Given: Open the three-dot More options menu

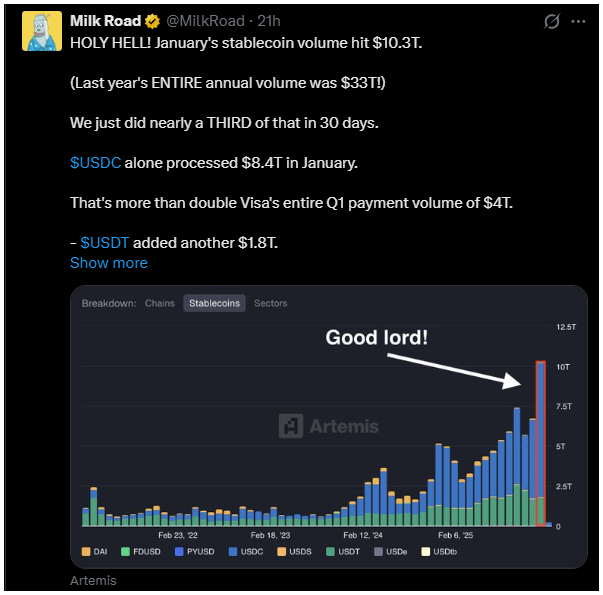Looking at the screenshot, I should coord(578,21).
